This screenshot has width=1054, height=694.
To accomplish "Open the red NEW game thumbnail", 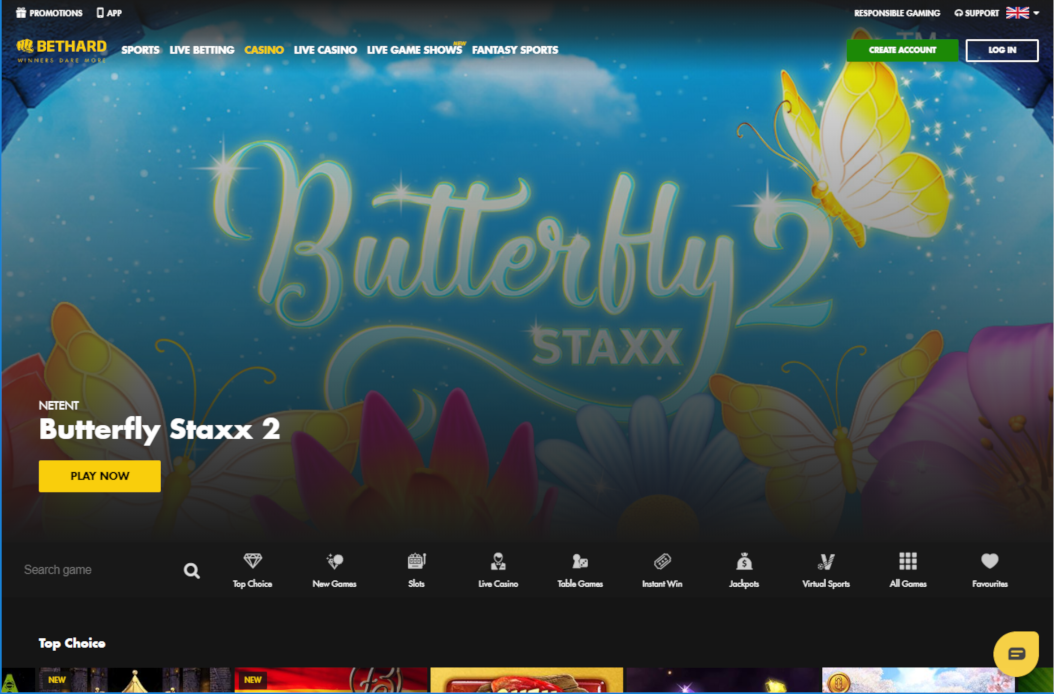I will tap(331, 680).
